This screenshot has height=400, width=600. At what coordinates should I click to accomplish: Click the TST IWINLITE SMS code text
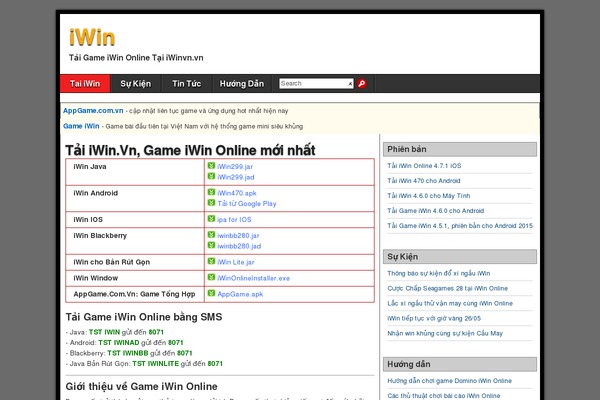155,364
